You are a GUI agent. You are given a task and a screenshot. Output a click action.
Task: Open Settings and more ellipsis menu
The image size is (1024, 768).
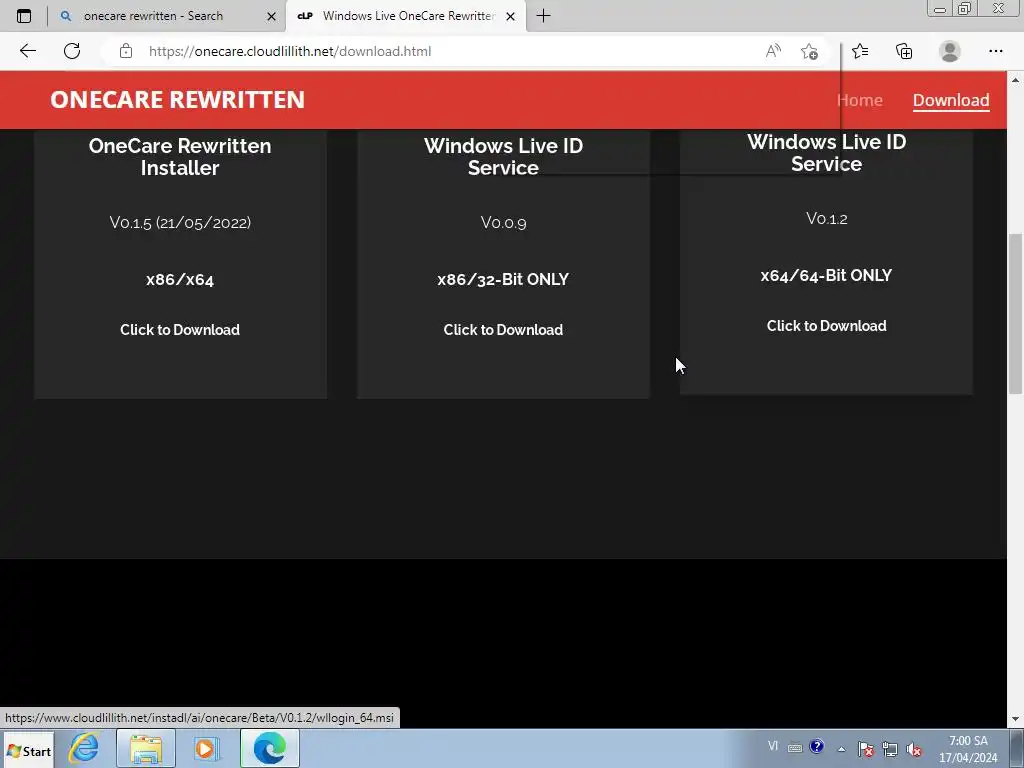[995, 51]
